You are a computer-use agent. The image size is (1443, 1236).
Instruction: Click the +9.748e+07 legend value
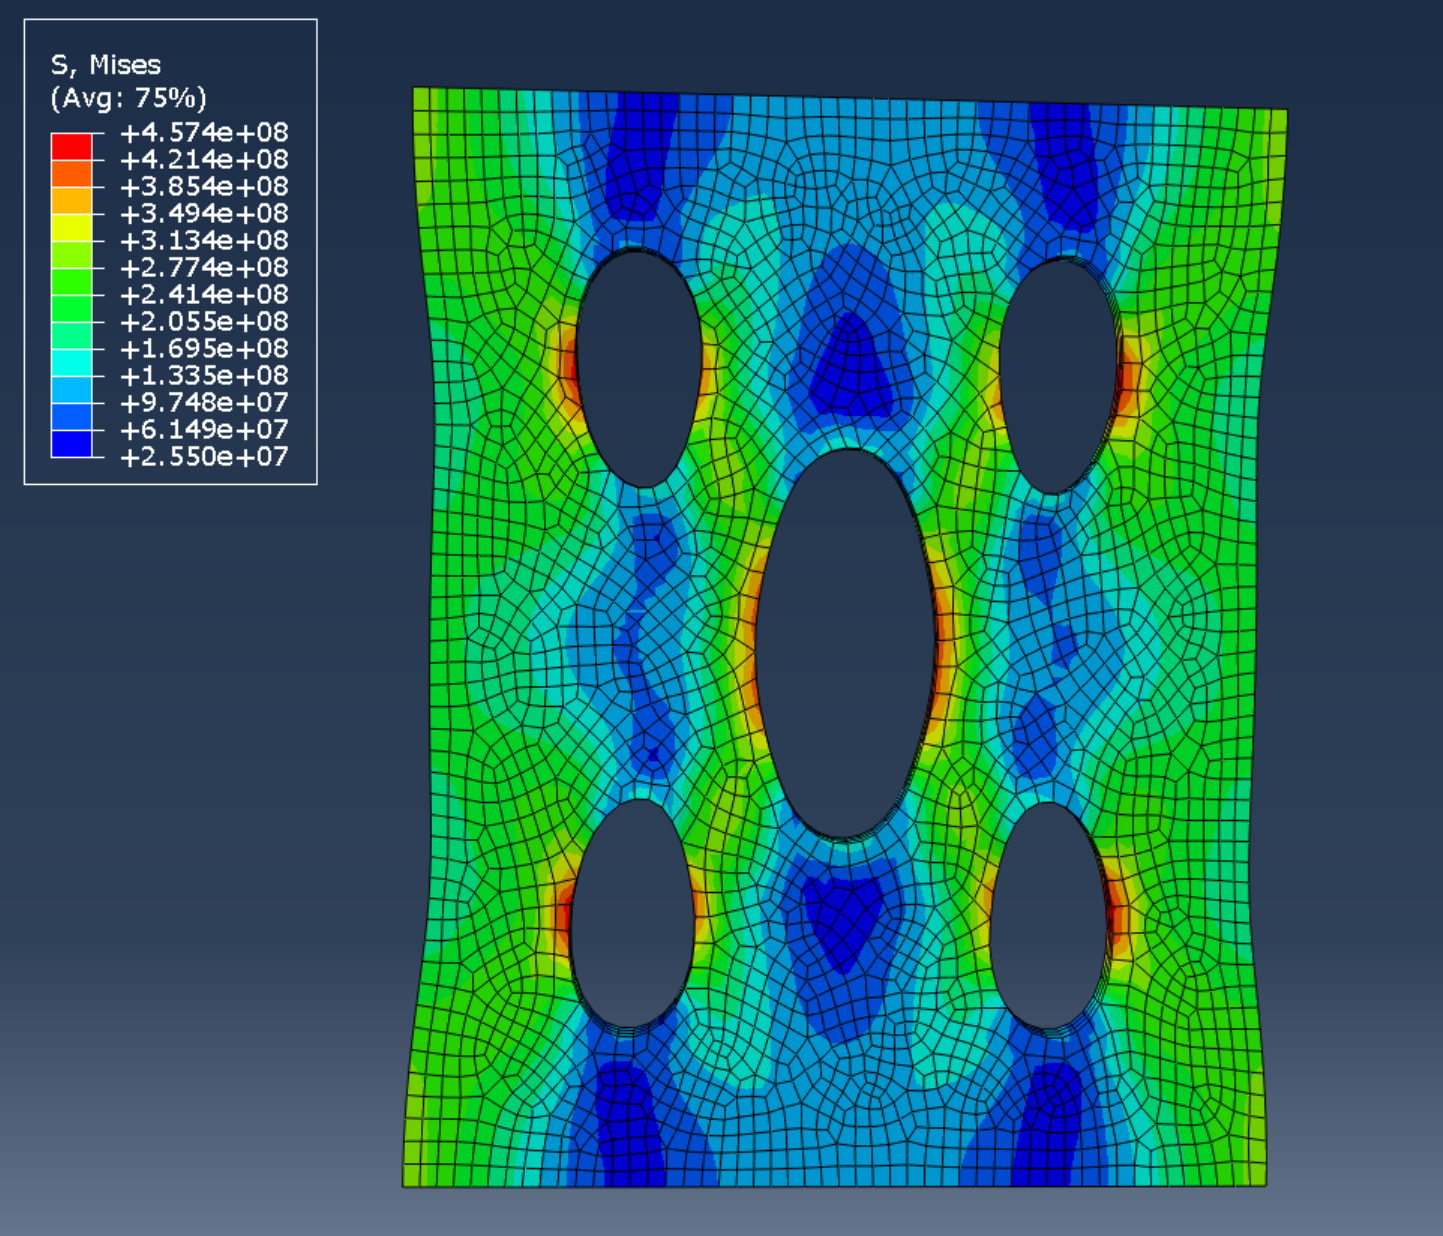tap(204, 403)
